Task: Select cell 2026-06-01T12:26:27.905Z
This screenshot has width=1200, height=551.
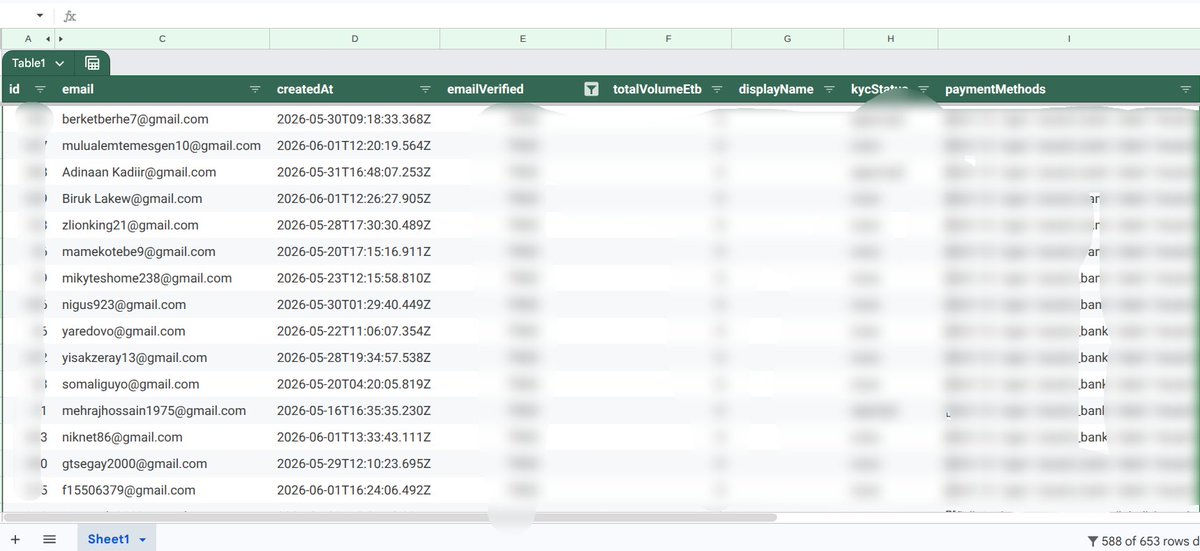Action: [x=354, y=198]
